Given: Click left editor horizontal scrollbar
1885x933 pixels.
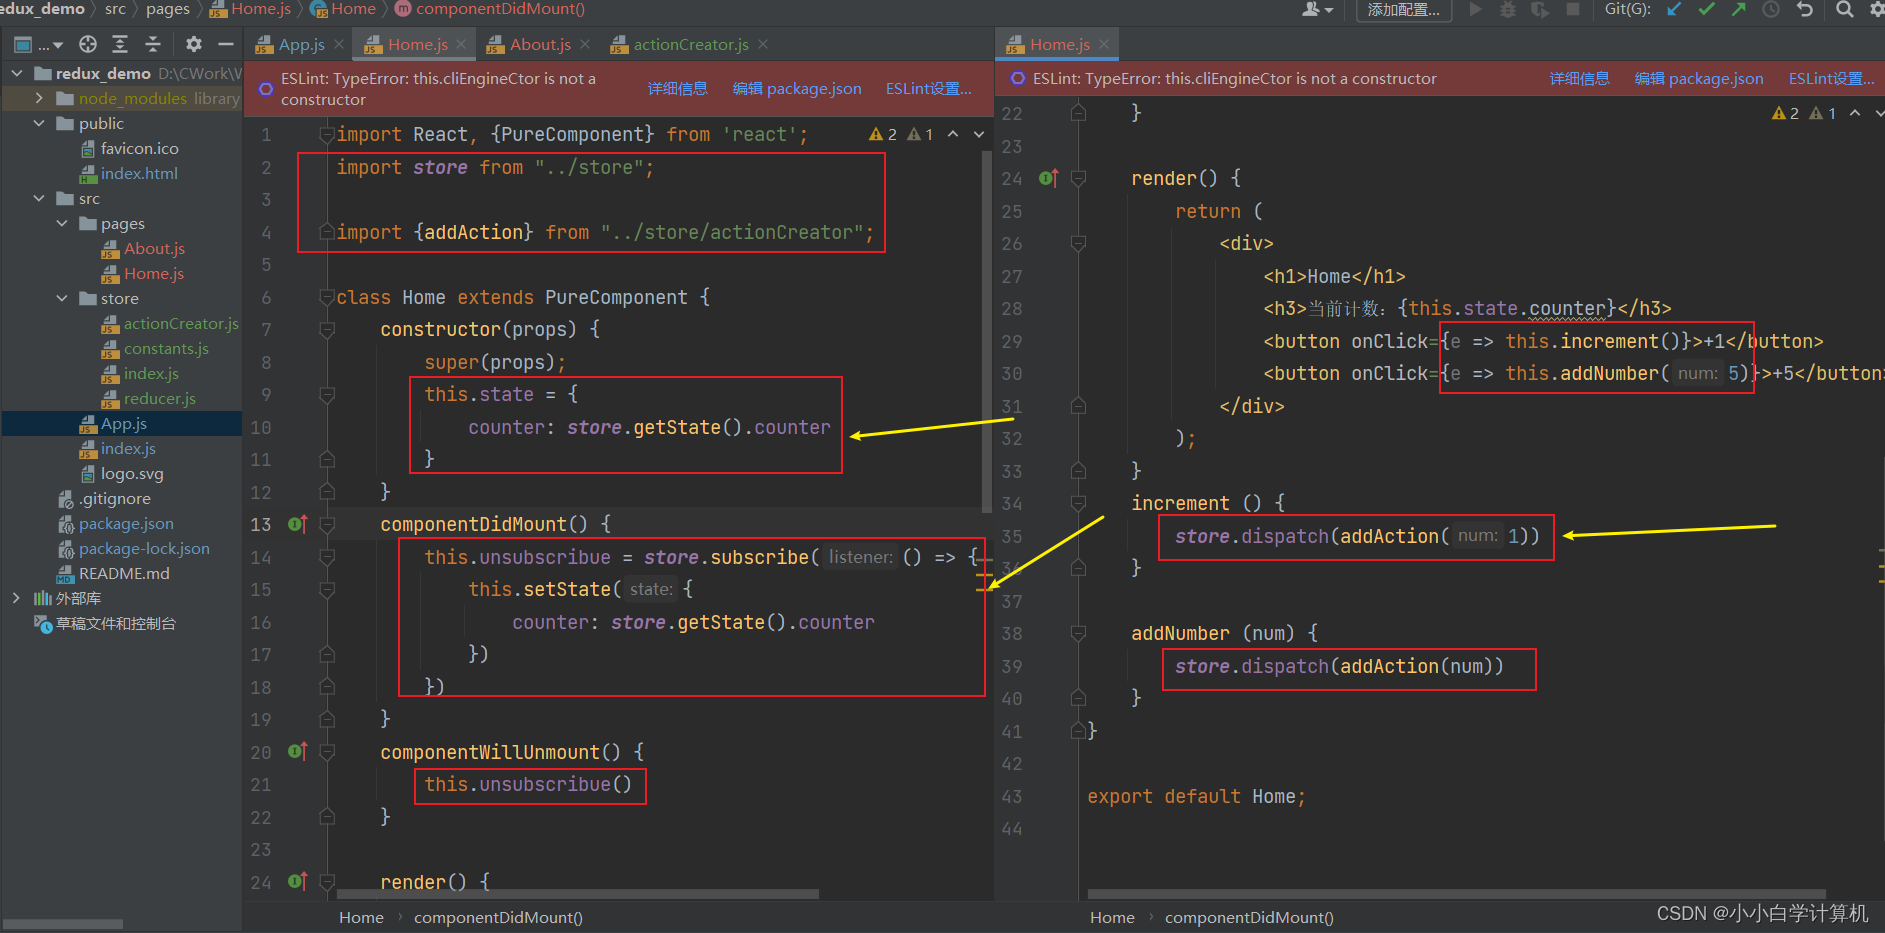Looking at the screenshot, I should coord(577,894).
